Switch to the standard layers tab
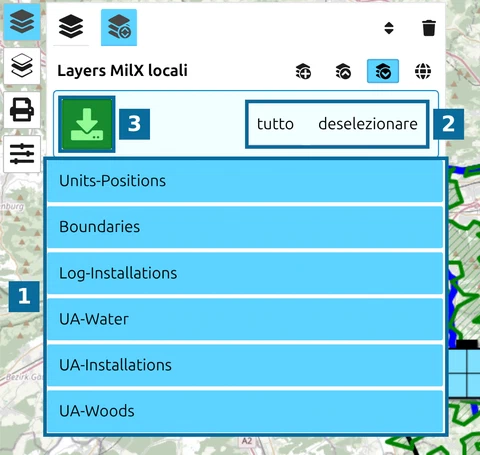Screen dimensions: 480x455 click(x=71, y=27)
